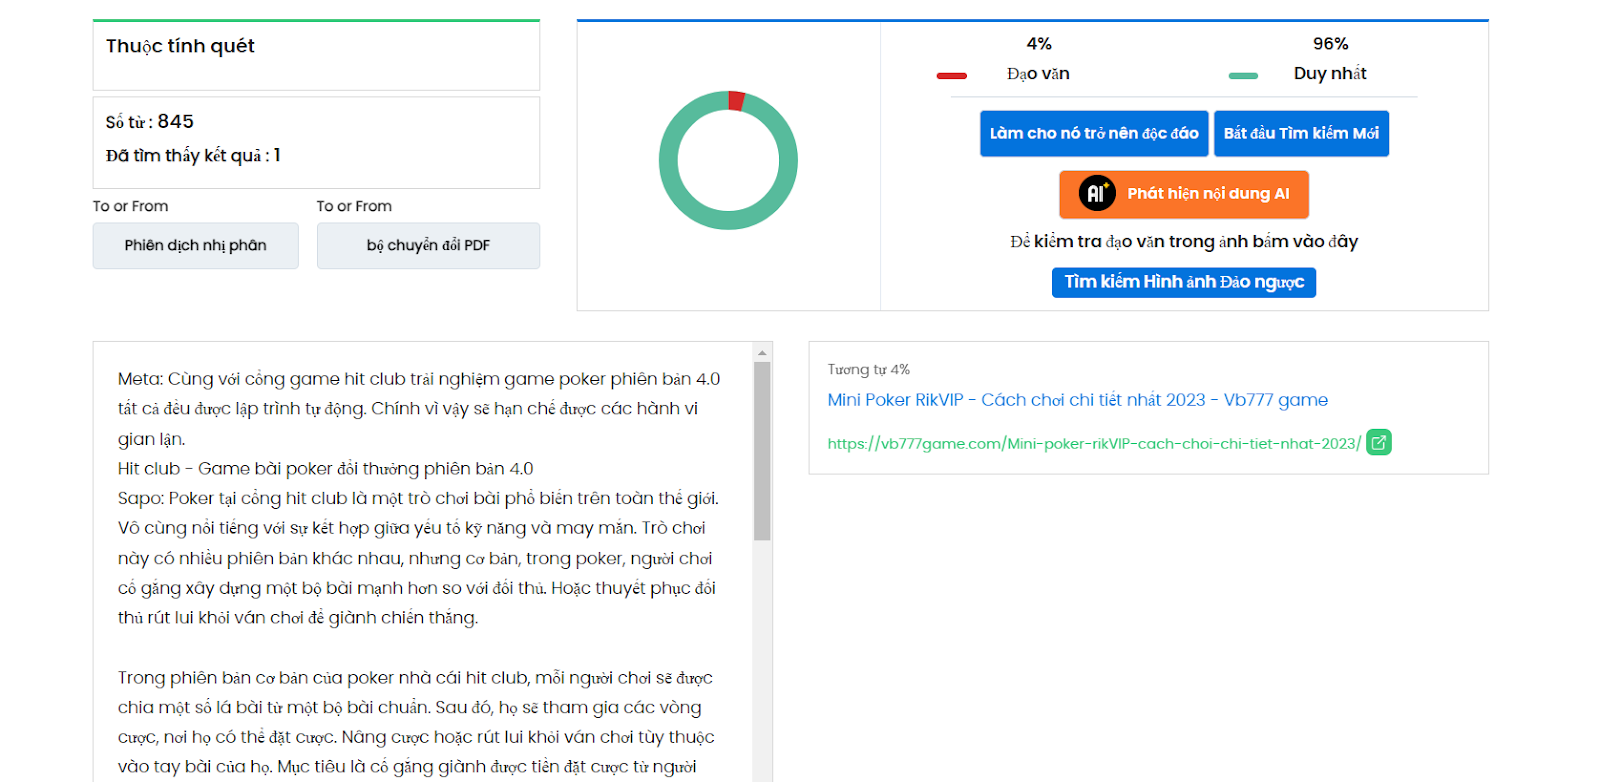Open the vb777game.com URL link
This screenshot has height=782, width=1600.
[1094, 443]
